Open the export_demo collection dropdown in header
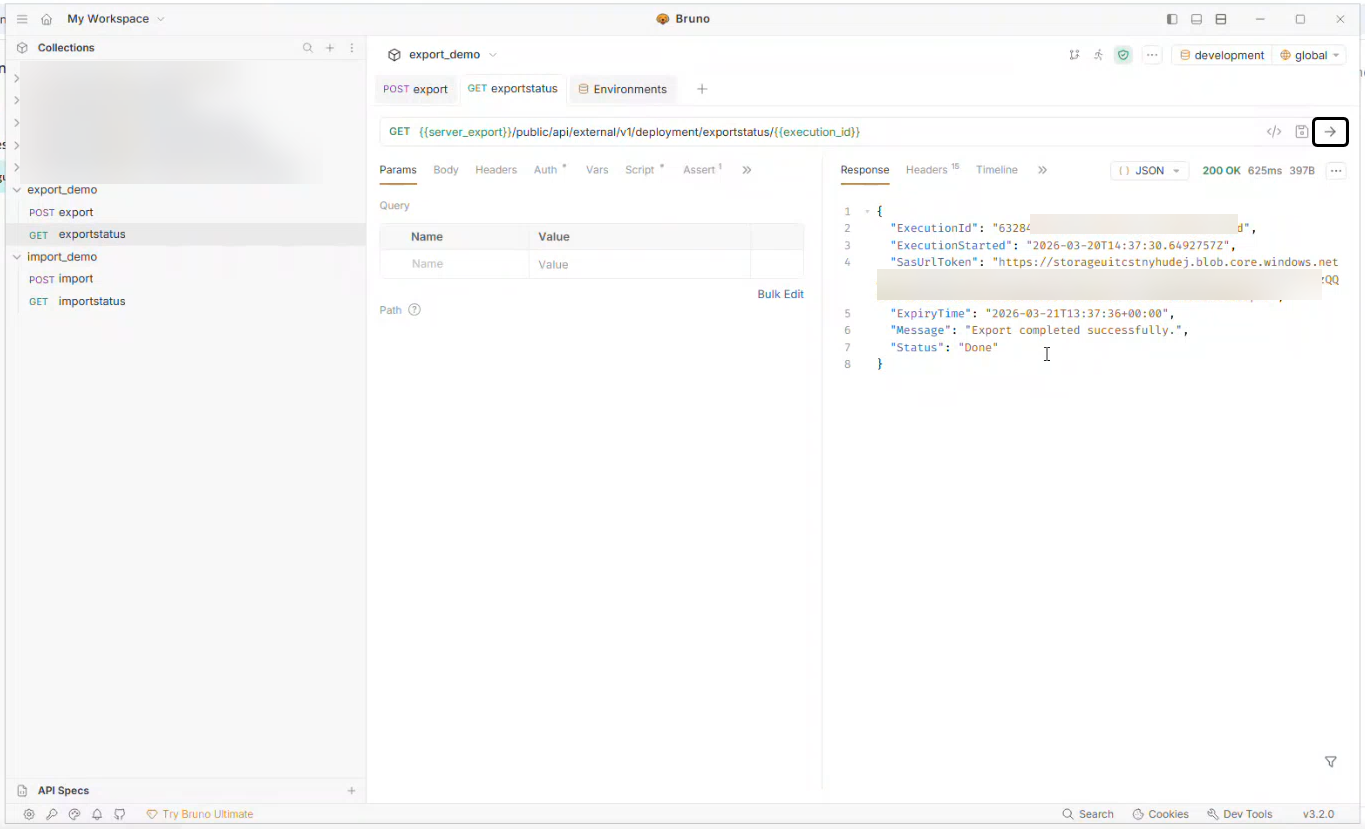Image resolution: width=1365 pixels, height=829 pixels. click(443, 55)
